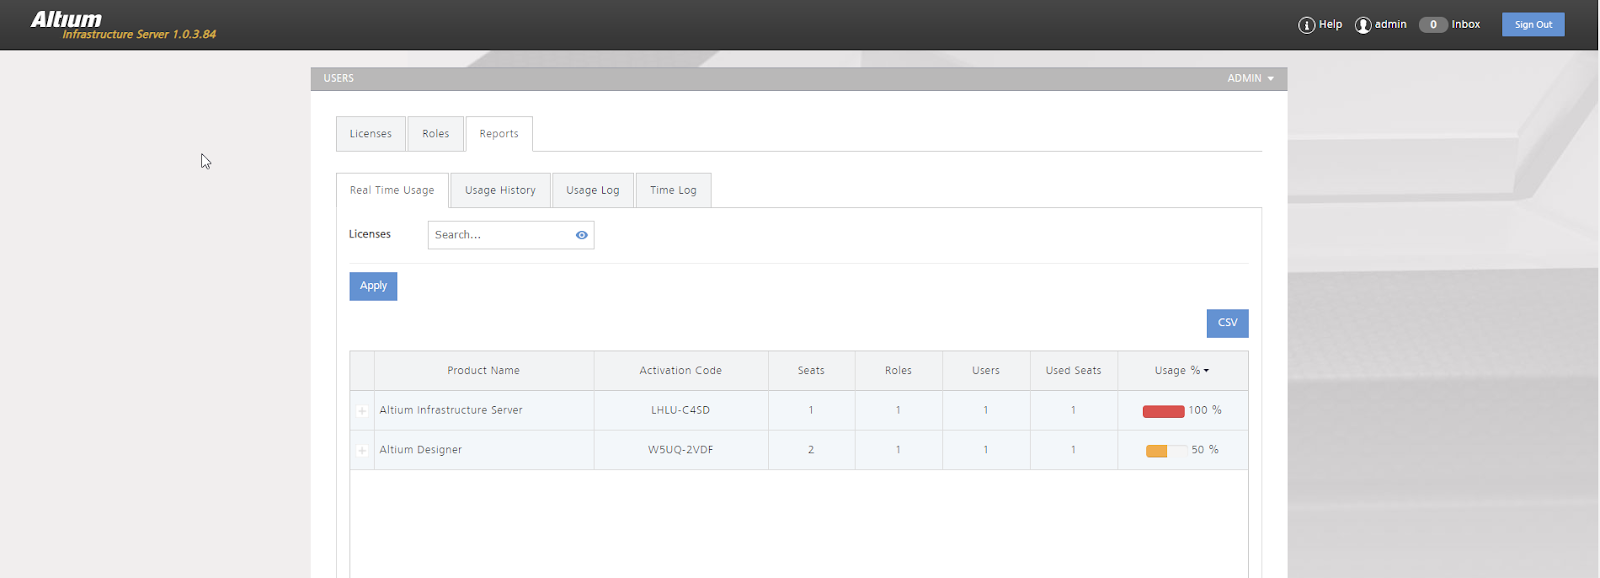This screenshot has width=1600, height=578.
Task: Click the Inbox message count badge
Action: (x=1433, y=25)
